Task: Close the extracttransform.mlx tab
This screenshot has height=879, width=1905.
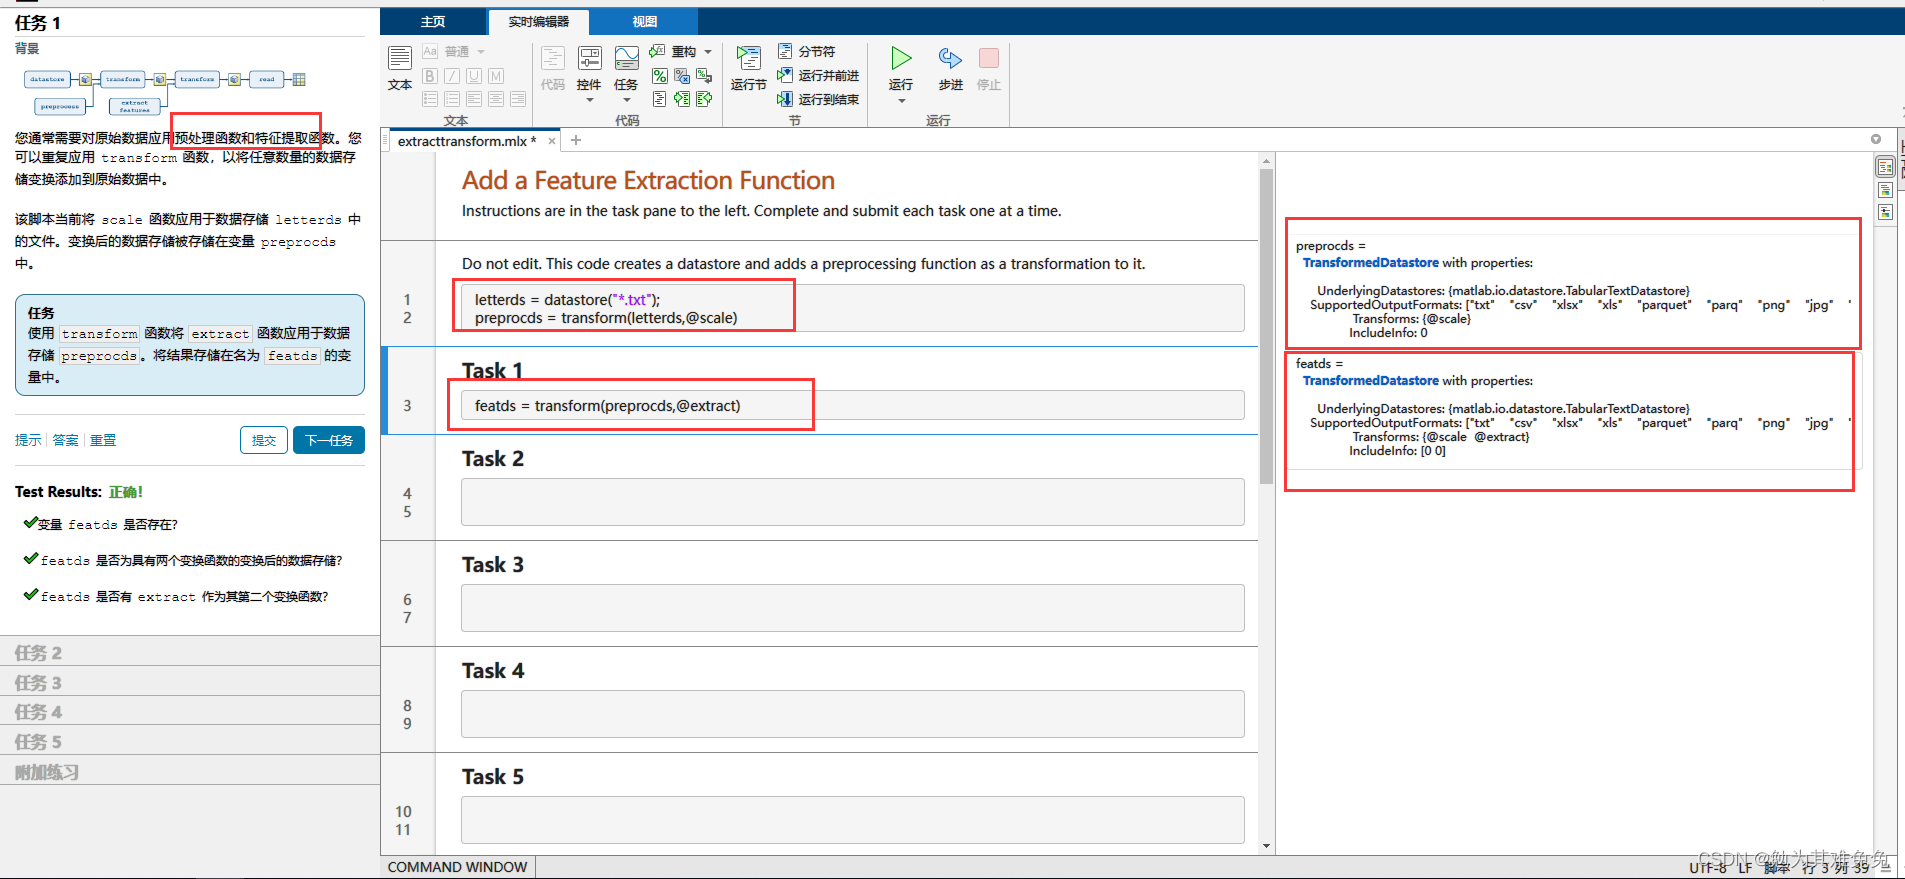Action: [551, 141]
